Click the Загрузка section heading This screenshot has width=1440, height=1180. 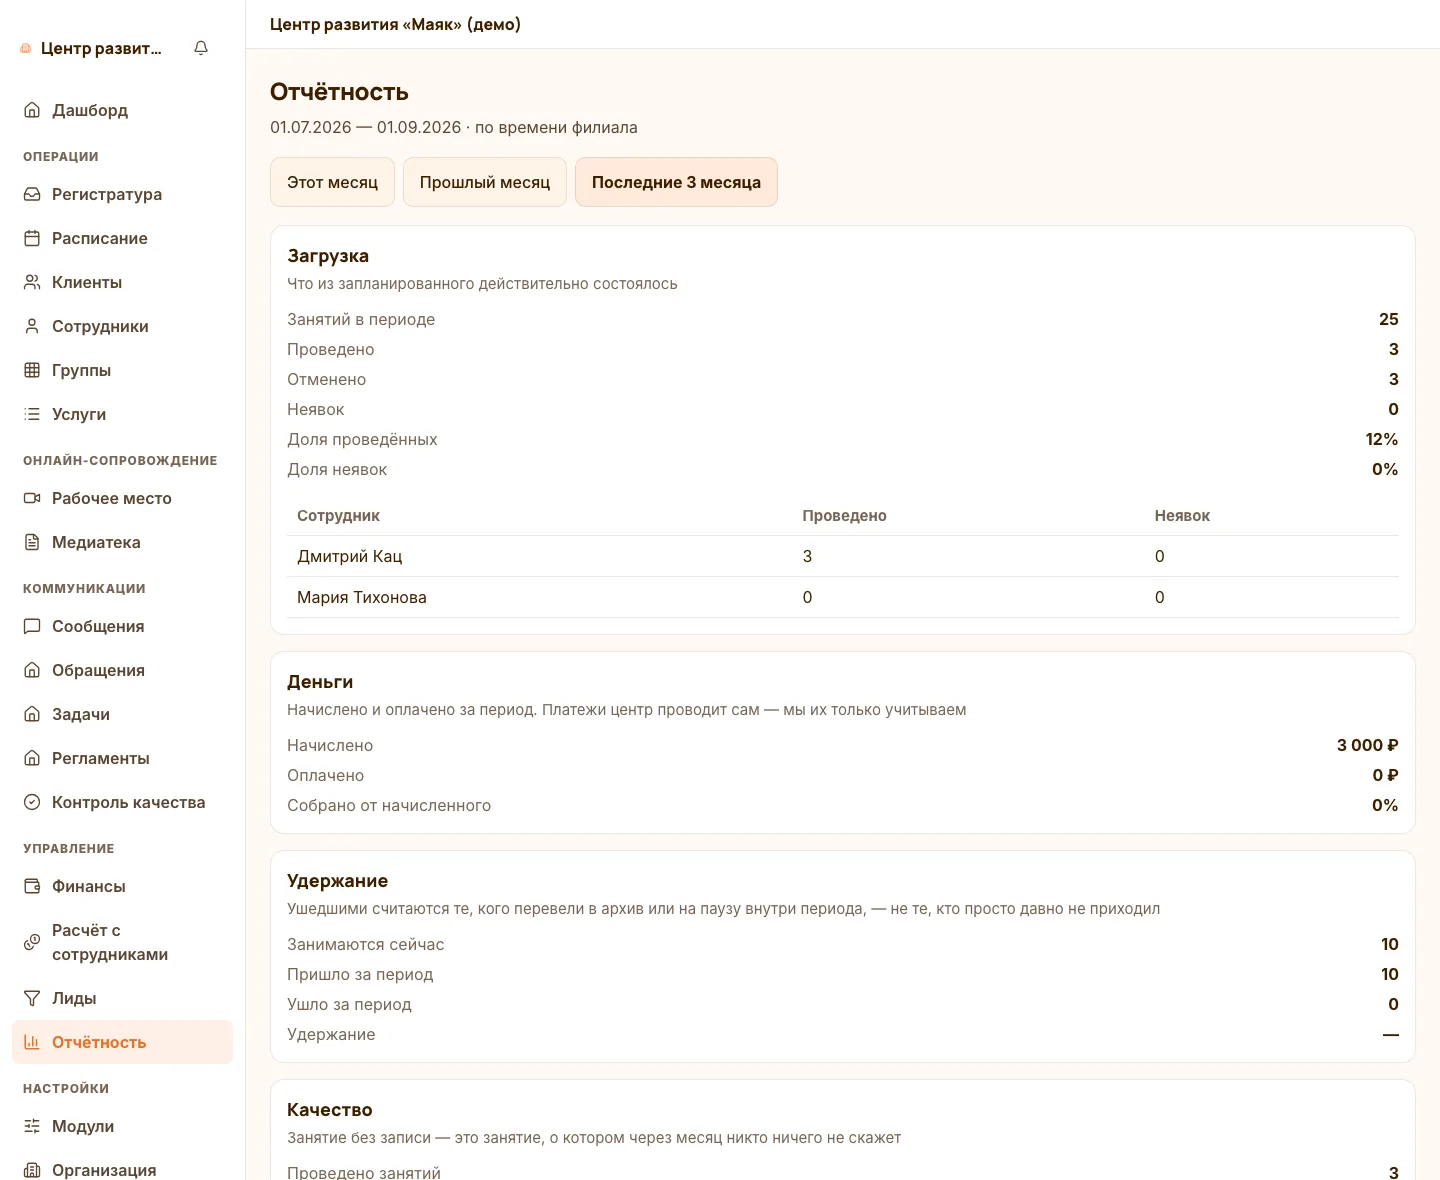(328, 256)
